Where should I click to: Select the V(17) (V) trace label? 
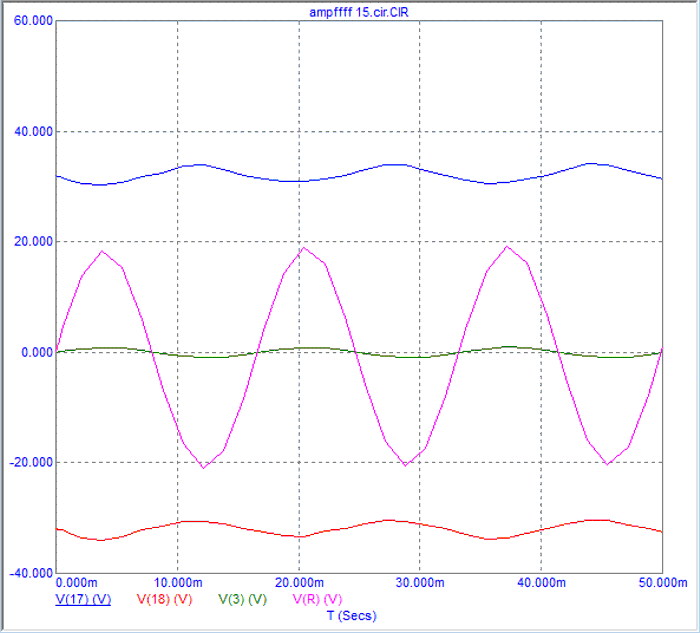coord(83,599)
